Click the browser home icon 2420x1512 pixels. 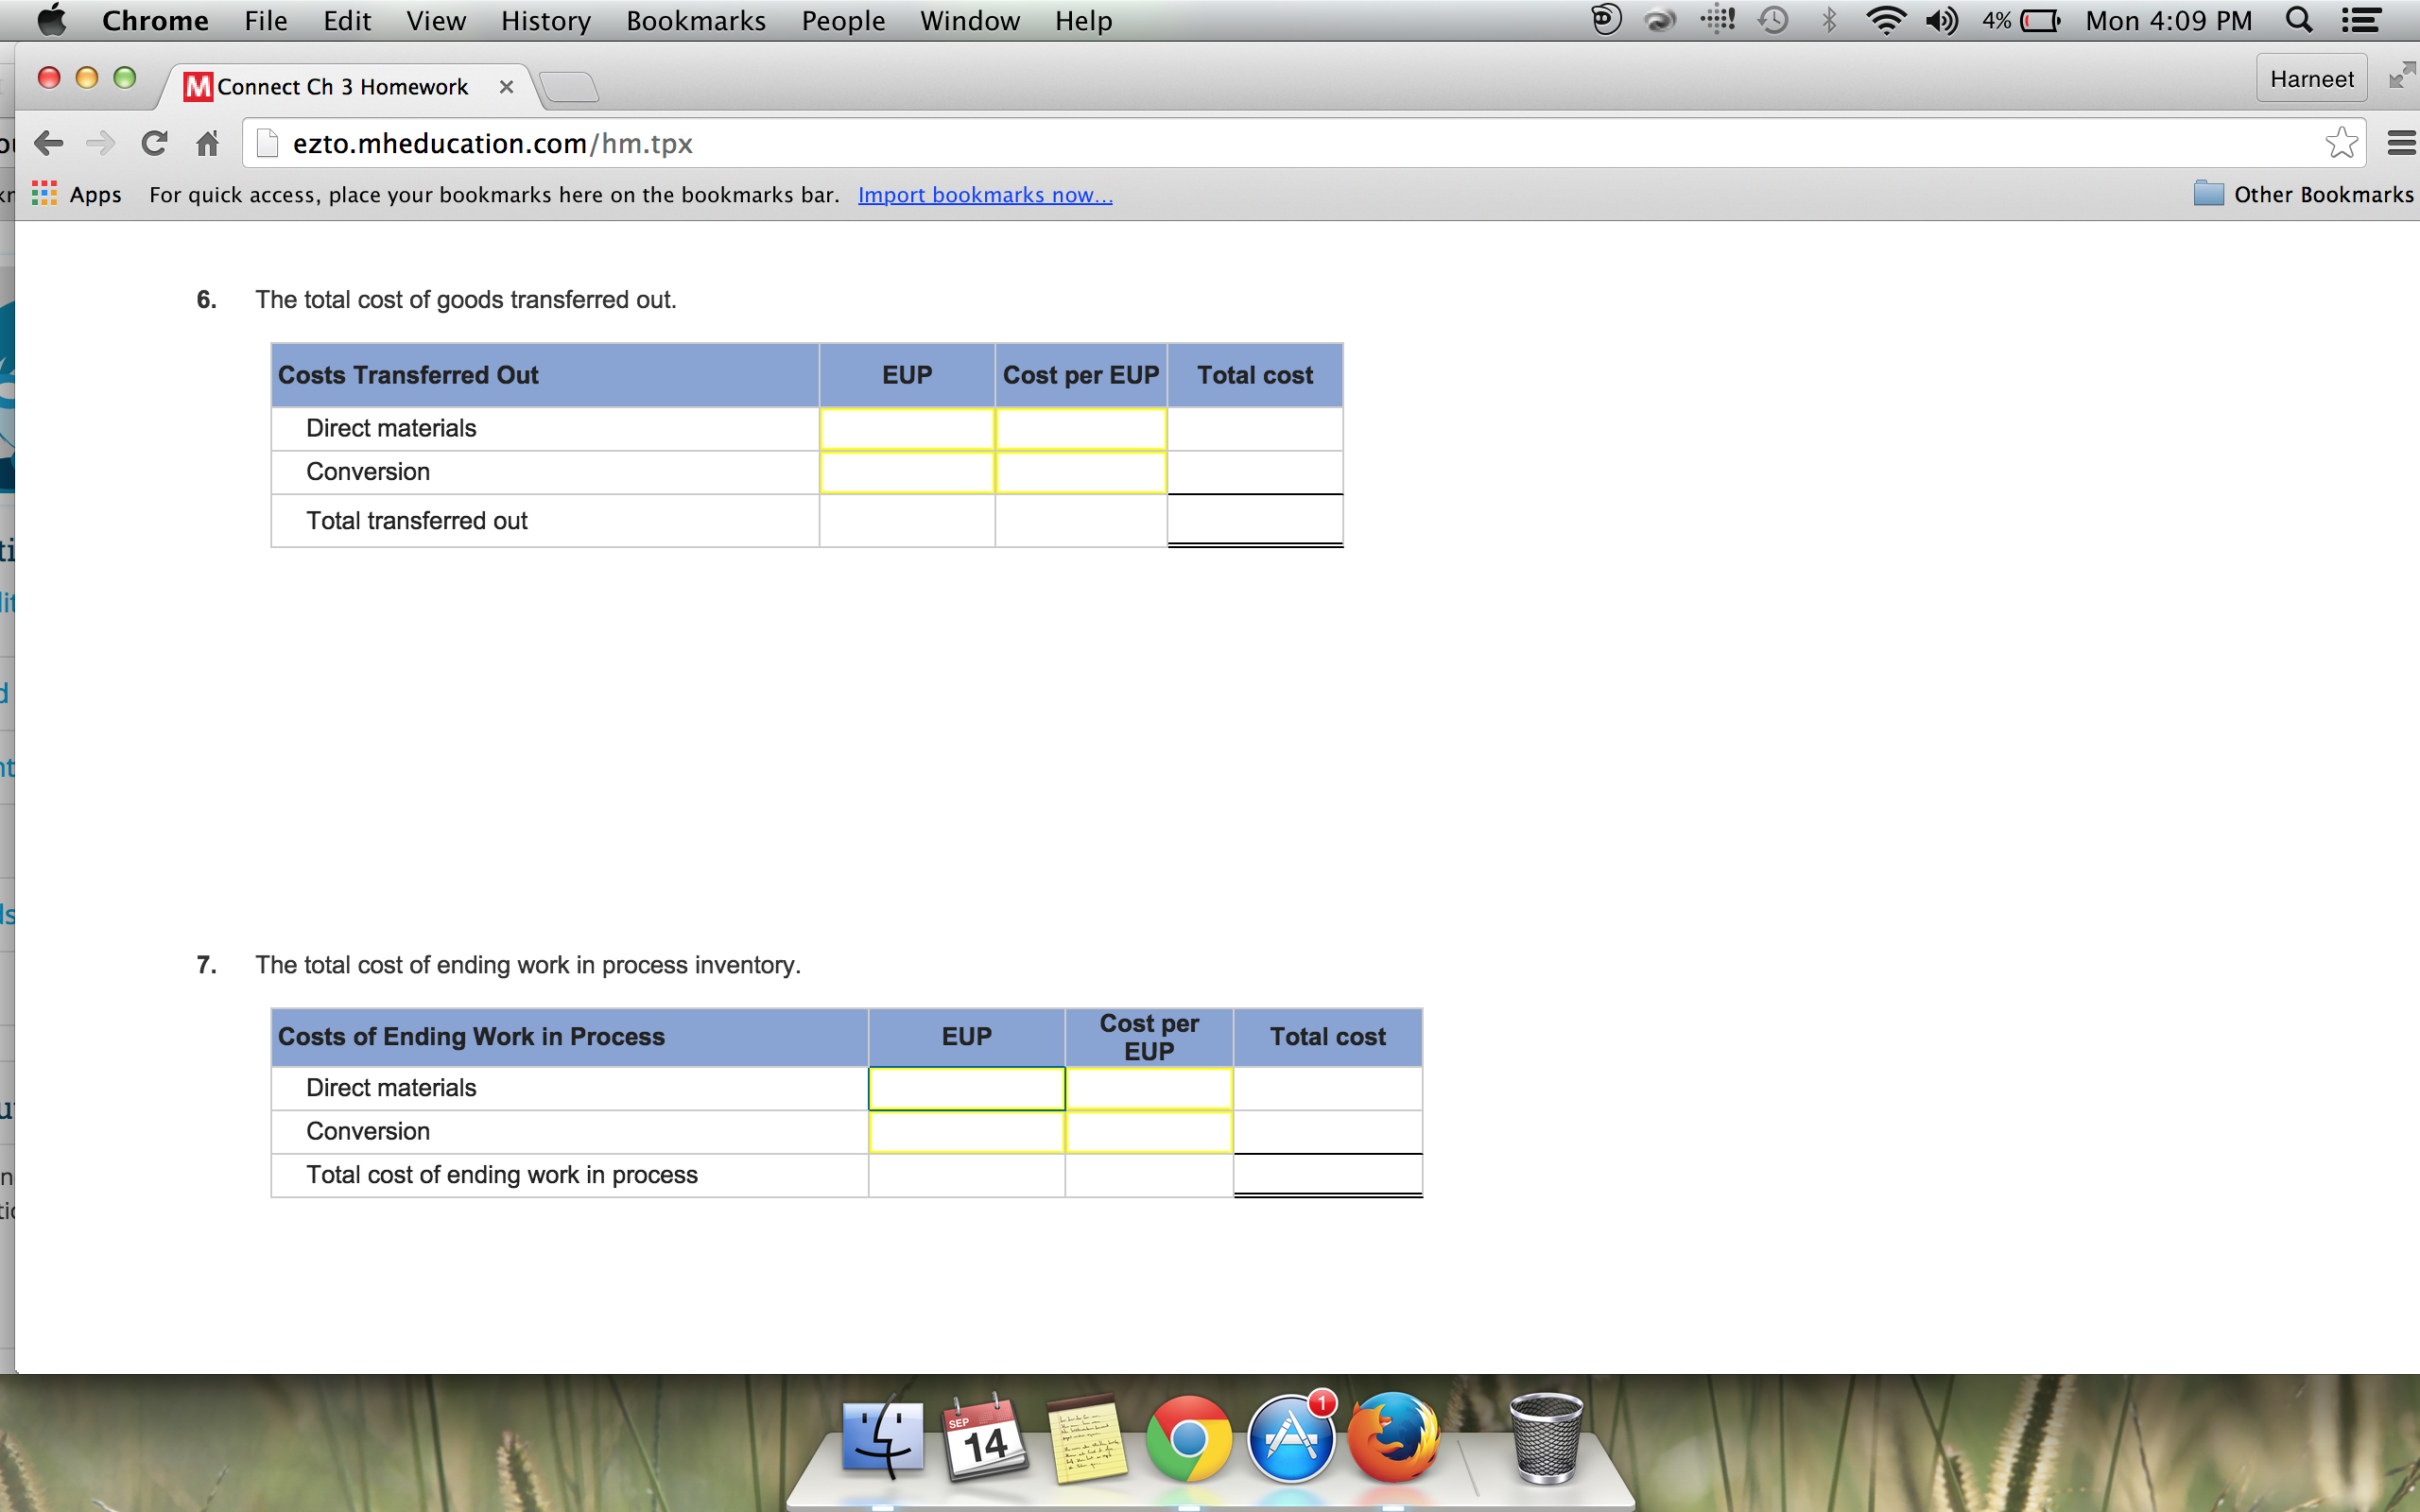pos(207,144)
